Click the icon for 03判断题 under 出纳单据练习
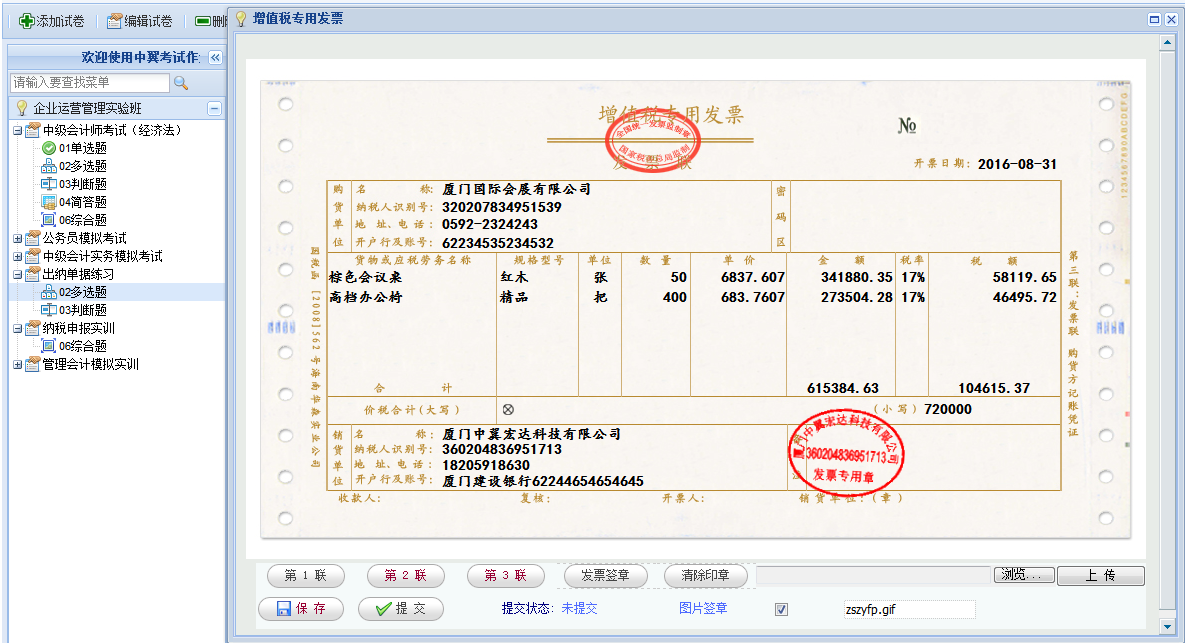The image size is (1185, 643). (49, 310)
